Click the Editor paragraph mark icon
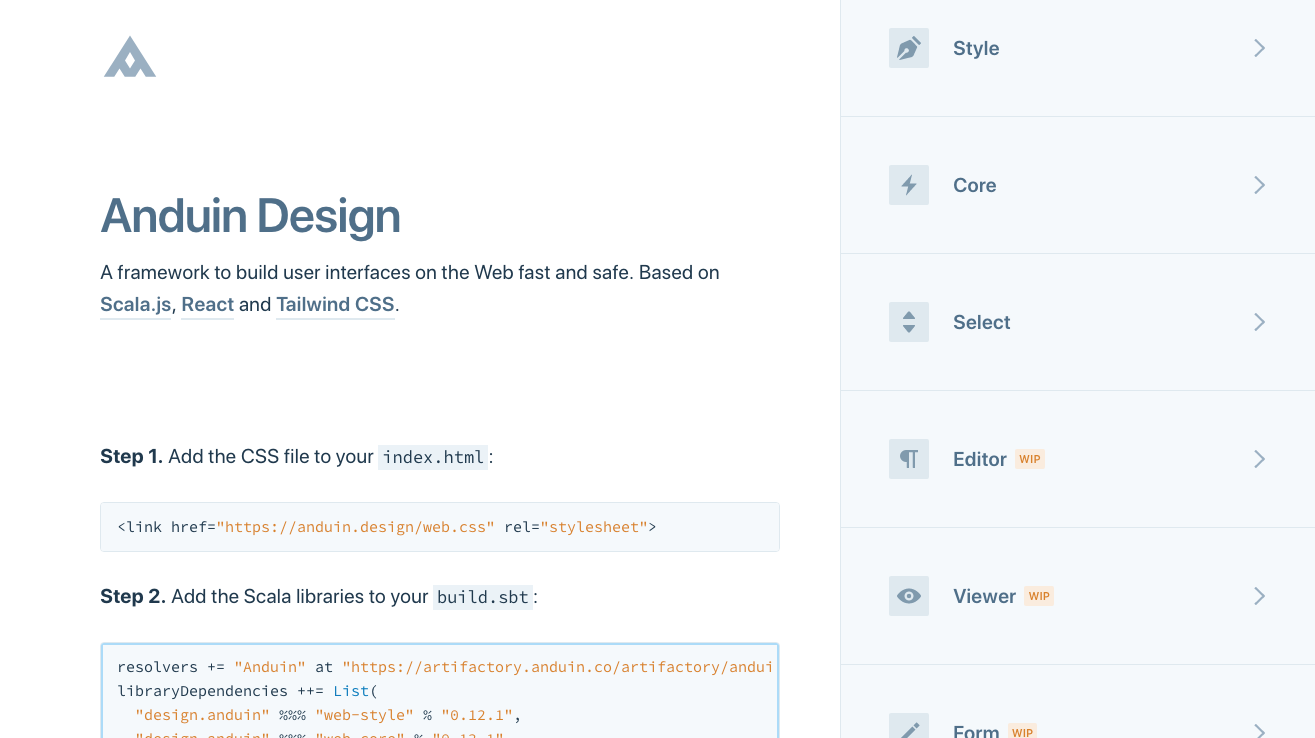 point(909,459)
